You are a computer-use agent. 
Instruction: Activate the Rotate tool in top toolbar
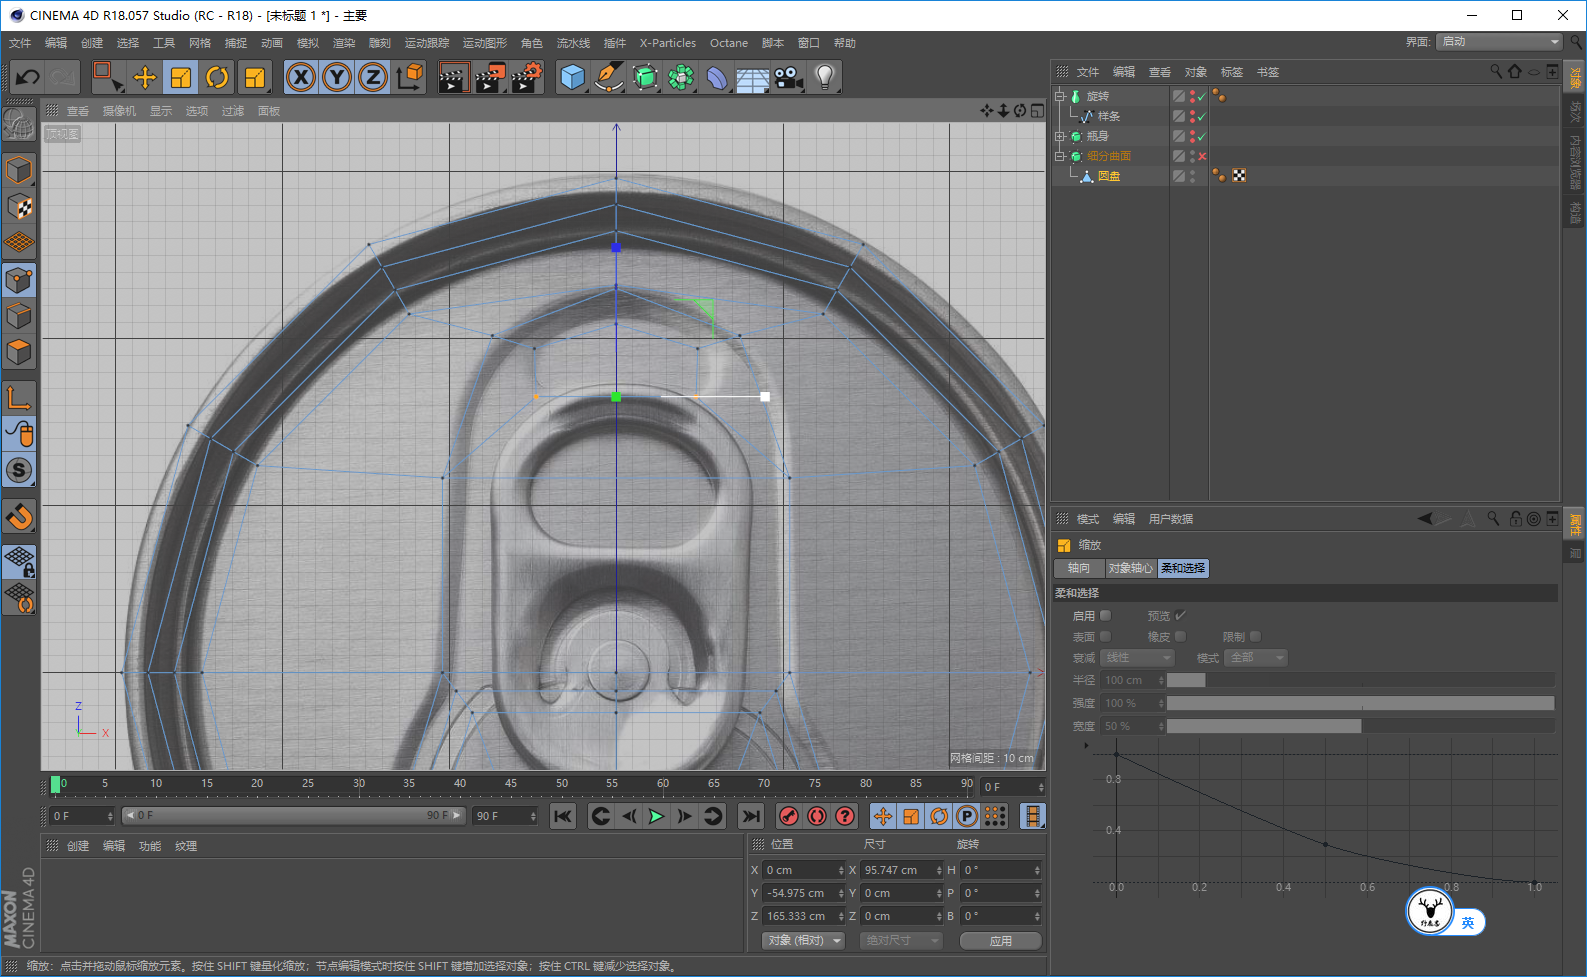[217, 77]
